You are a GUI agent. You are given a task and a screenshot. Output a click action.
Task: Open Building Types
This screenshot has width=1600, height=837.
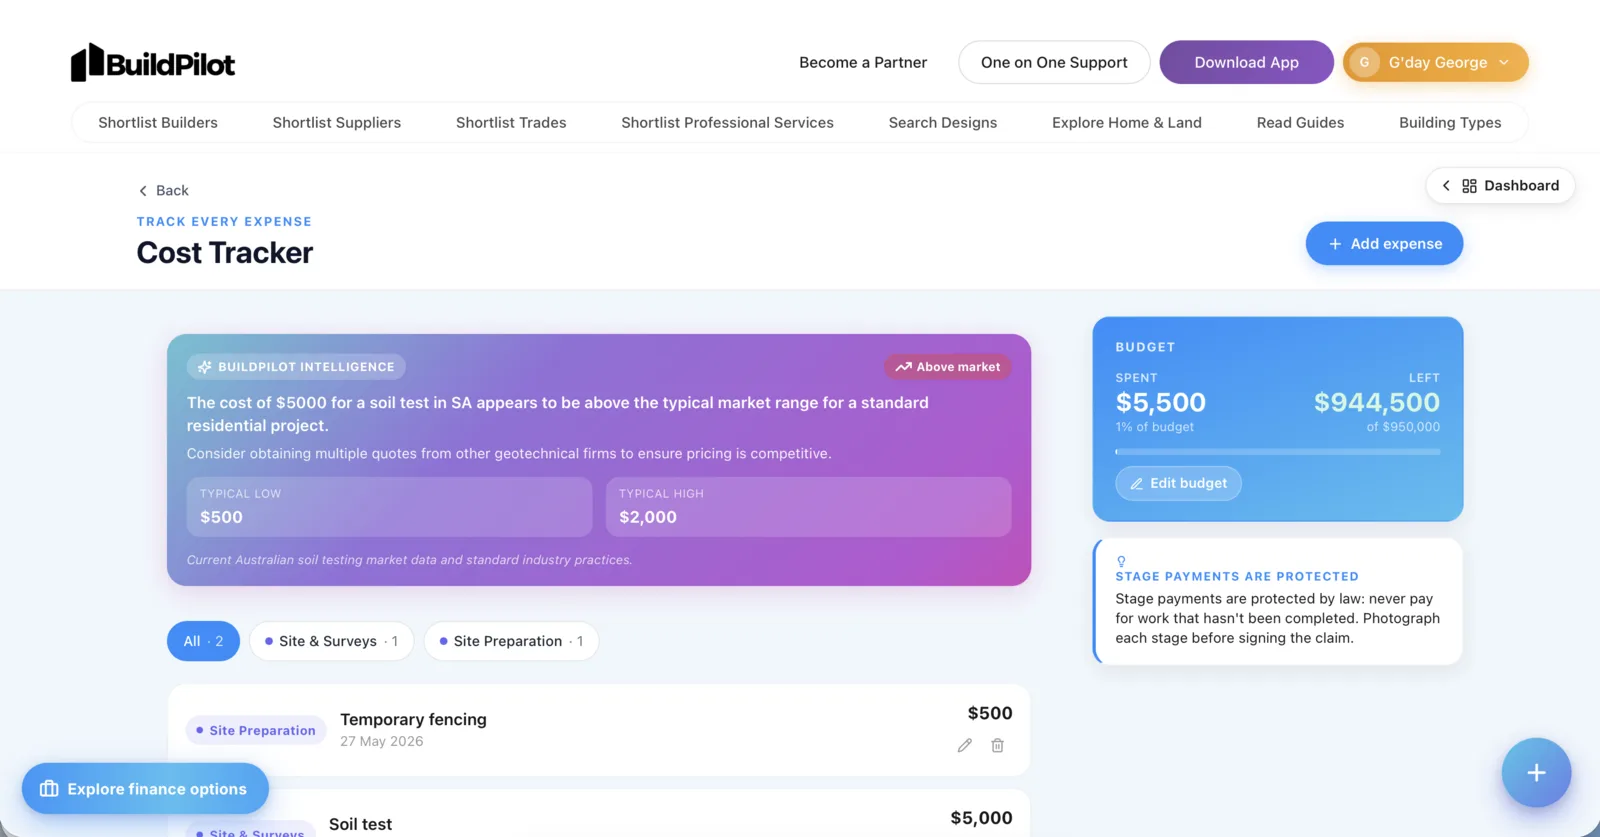click(1450, 122)
